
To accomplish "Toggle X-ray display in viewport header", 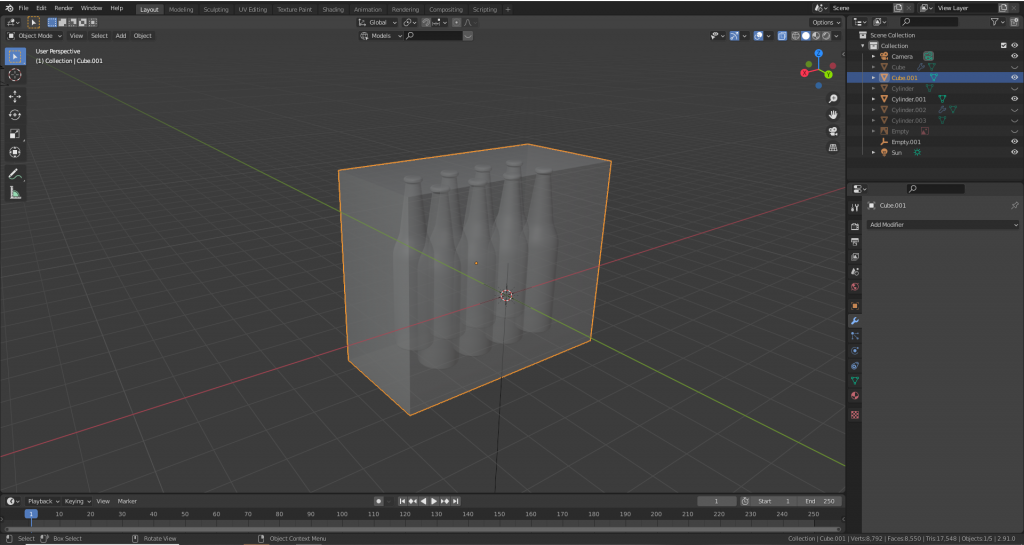I will click(x=782, y=36).
